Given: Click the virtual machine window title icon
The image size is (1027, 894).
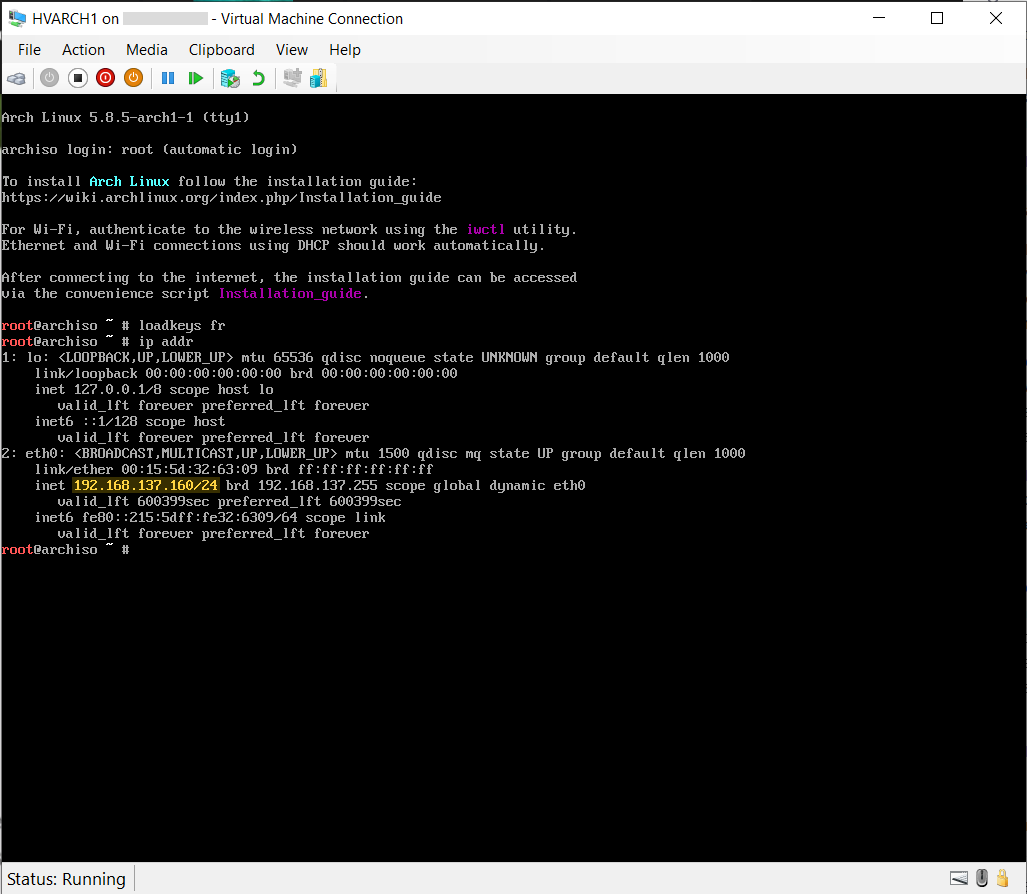Looking at the screenshot, I should (x=17, y=18).
